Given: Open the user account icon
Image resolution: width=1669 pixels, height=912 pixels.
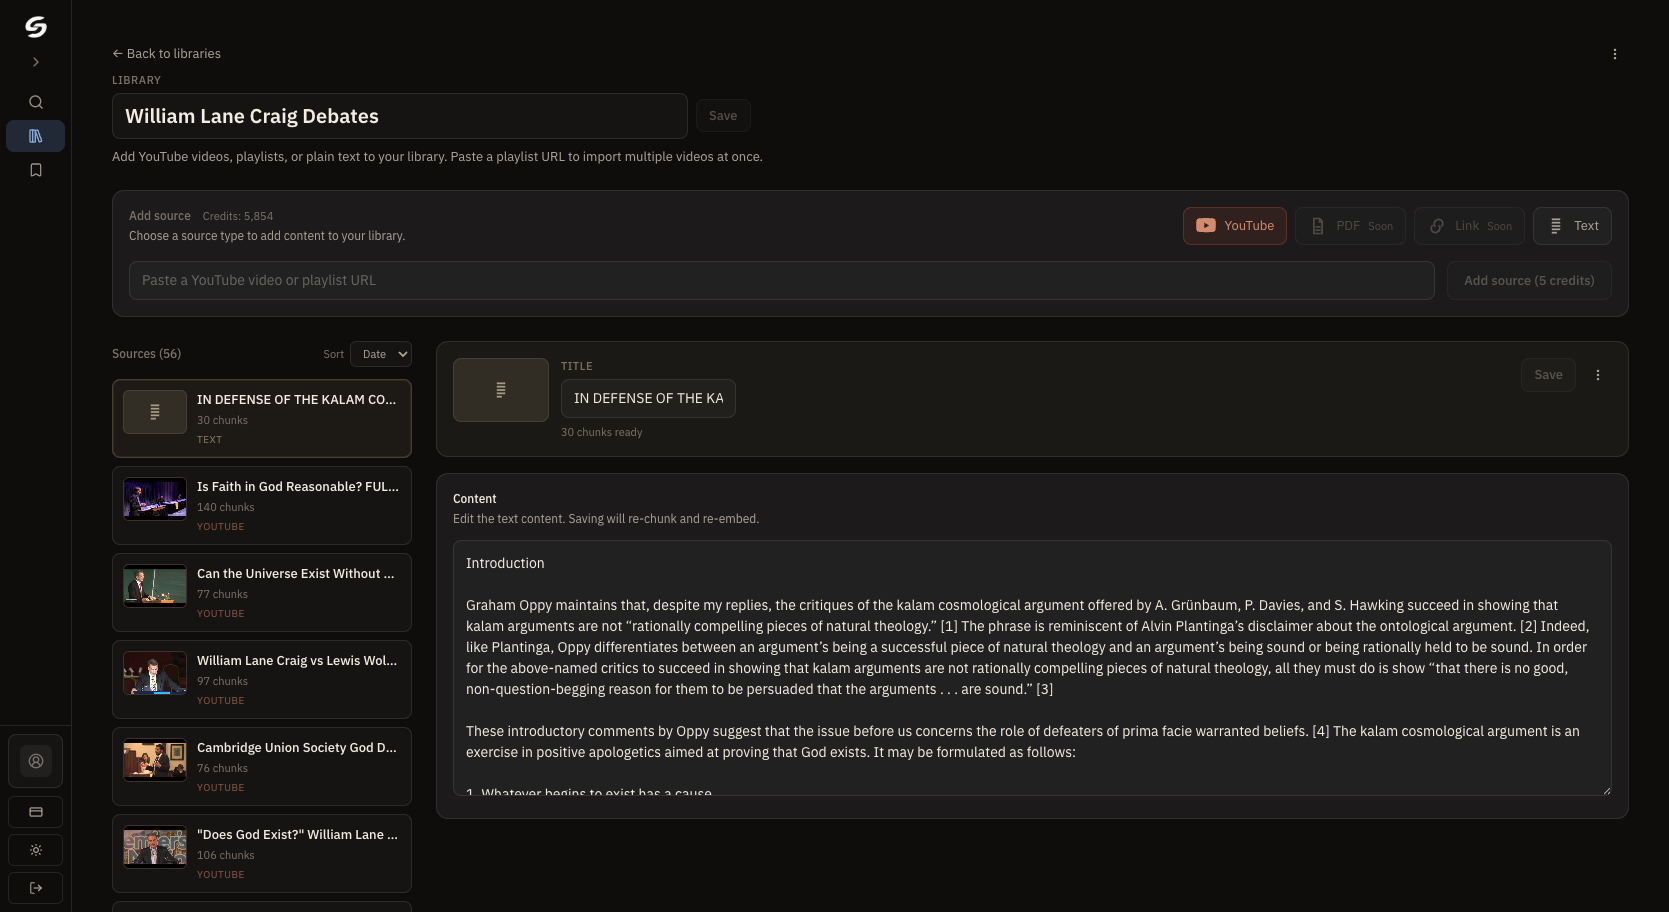Looking at the screenshot, I should (x=36, y=761).
